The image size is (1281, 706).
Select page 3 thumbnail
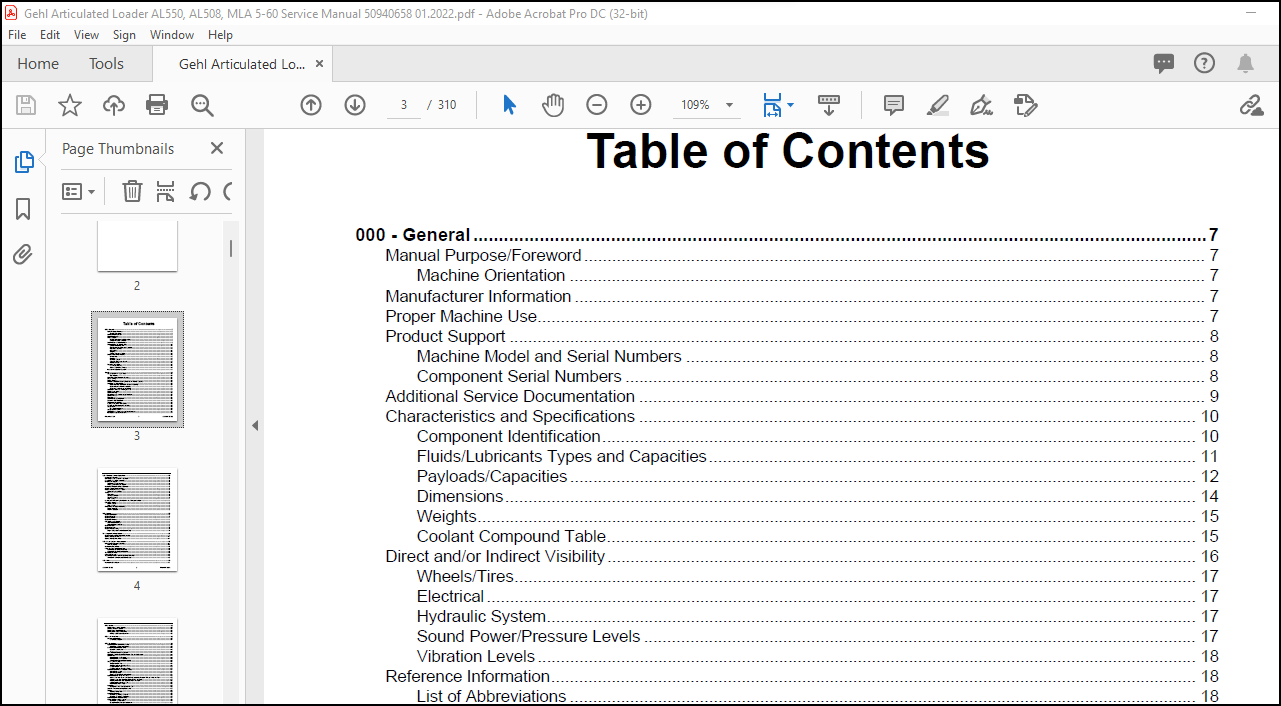(x=137, y=369)
